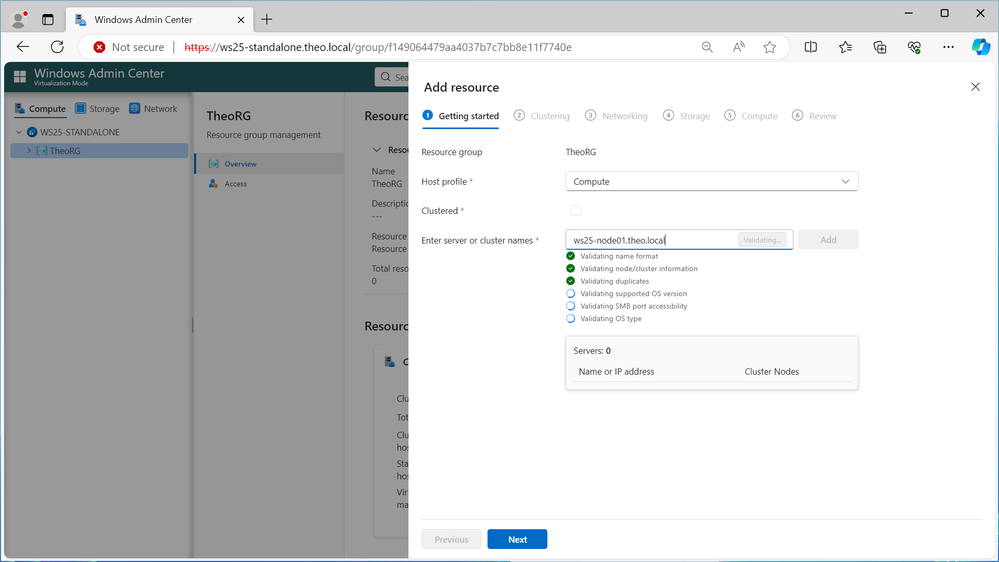Minimize the browser window
Image resolution: width=999 pixels, height=562 pixels.
[x=909, y=13]
